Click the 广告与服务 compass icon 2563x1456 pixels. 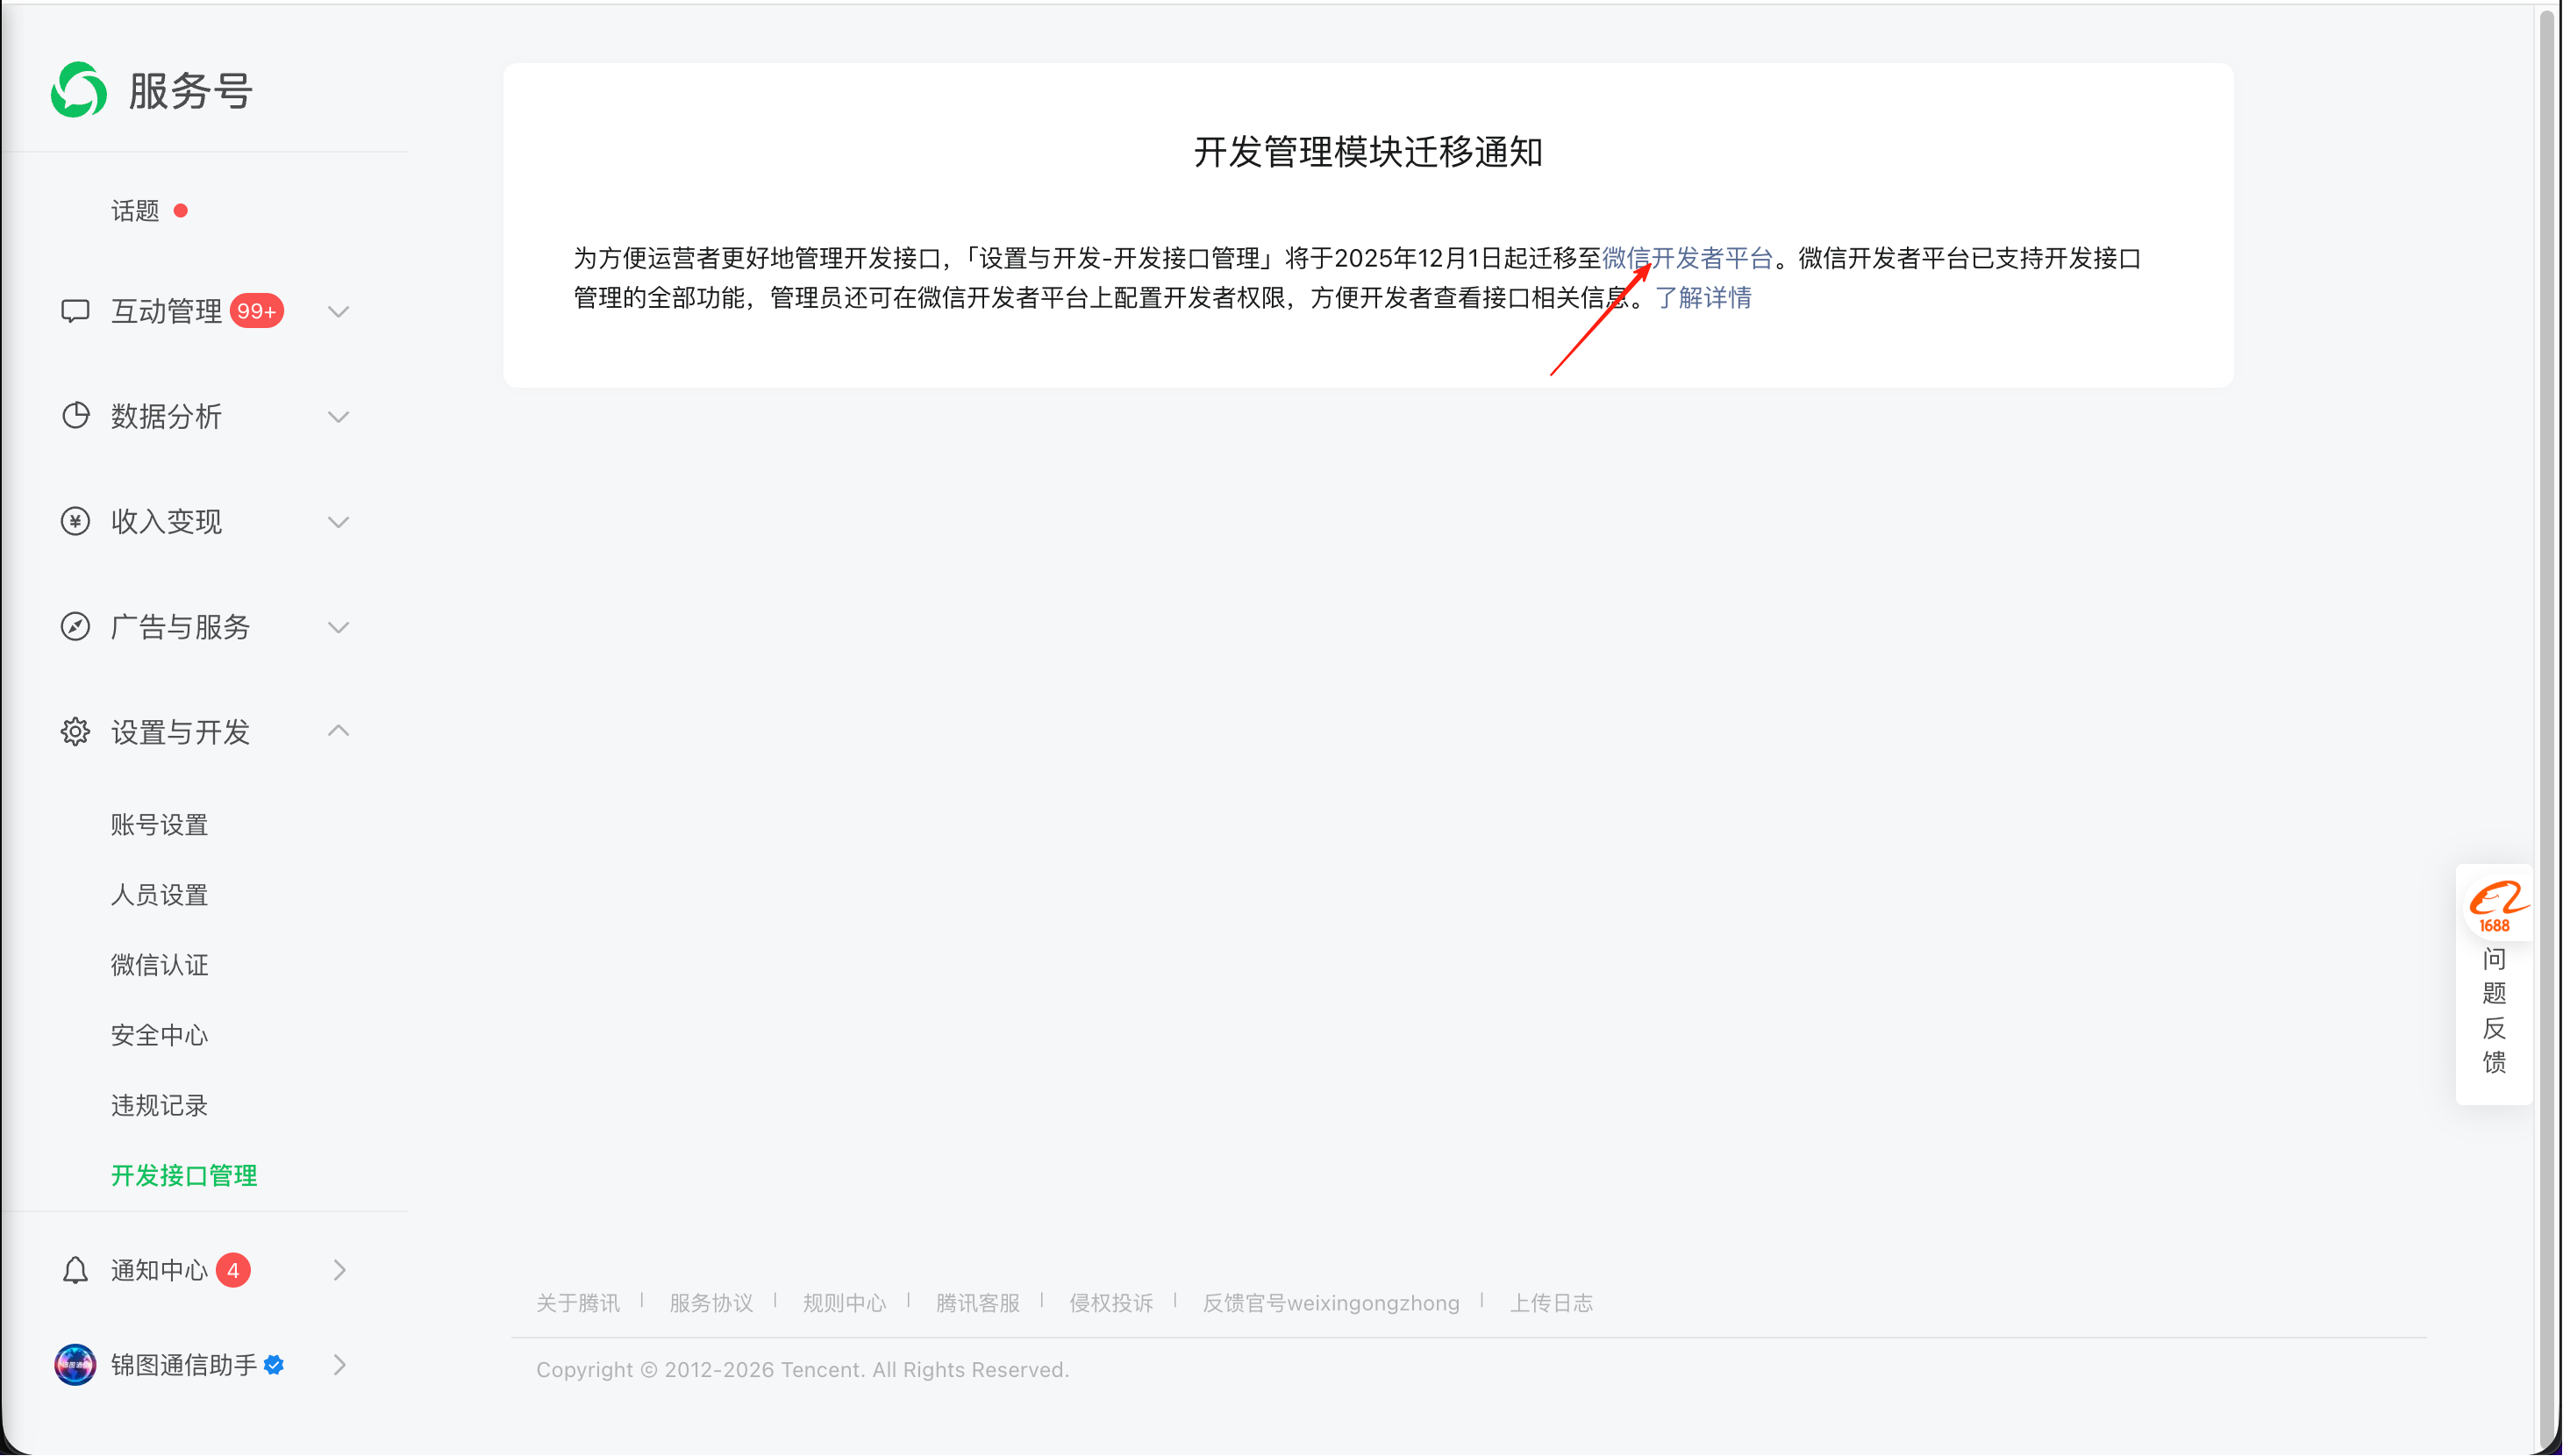75,627
